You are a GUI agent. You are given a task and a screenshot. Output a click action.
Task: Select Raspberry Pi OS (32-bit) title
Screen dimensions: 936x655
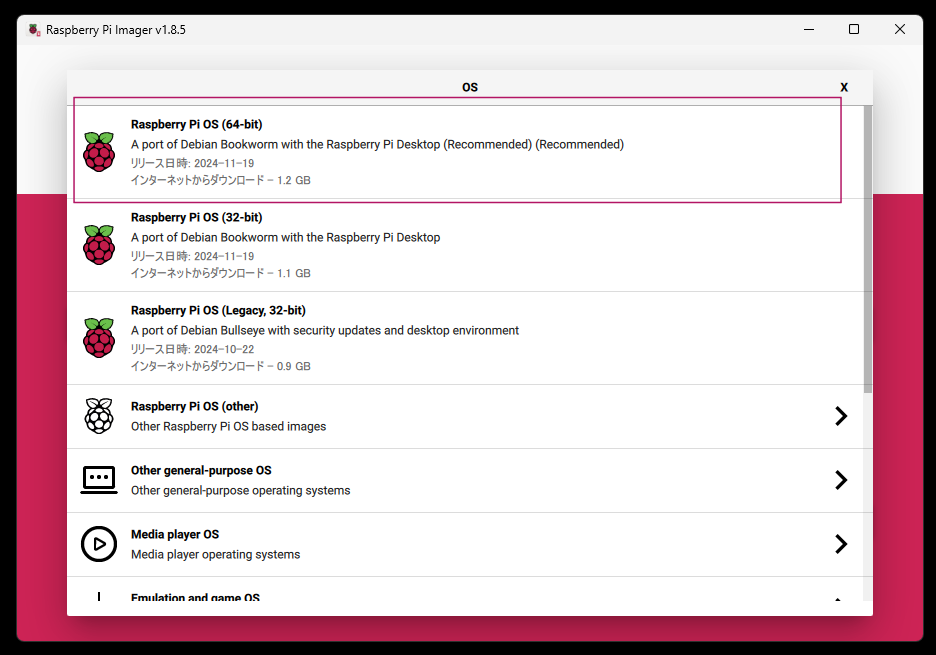point(196,217)
